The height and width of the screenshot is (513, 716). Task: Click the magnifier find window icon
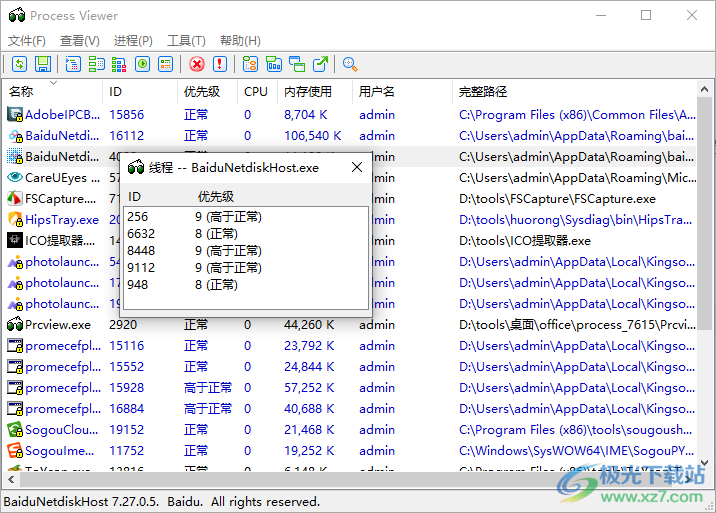(350, 64)
